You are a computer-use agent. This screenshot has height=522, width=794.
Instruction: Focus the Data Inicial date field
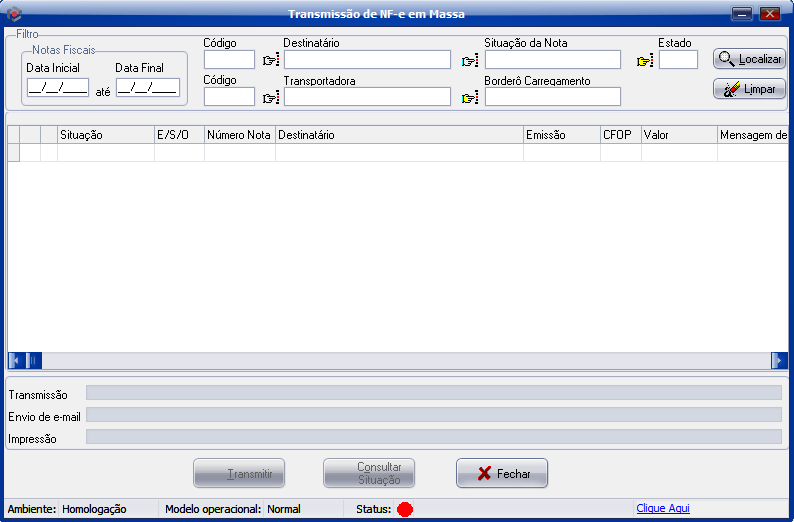click(58, 87)
